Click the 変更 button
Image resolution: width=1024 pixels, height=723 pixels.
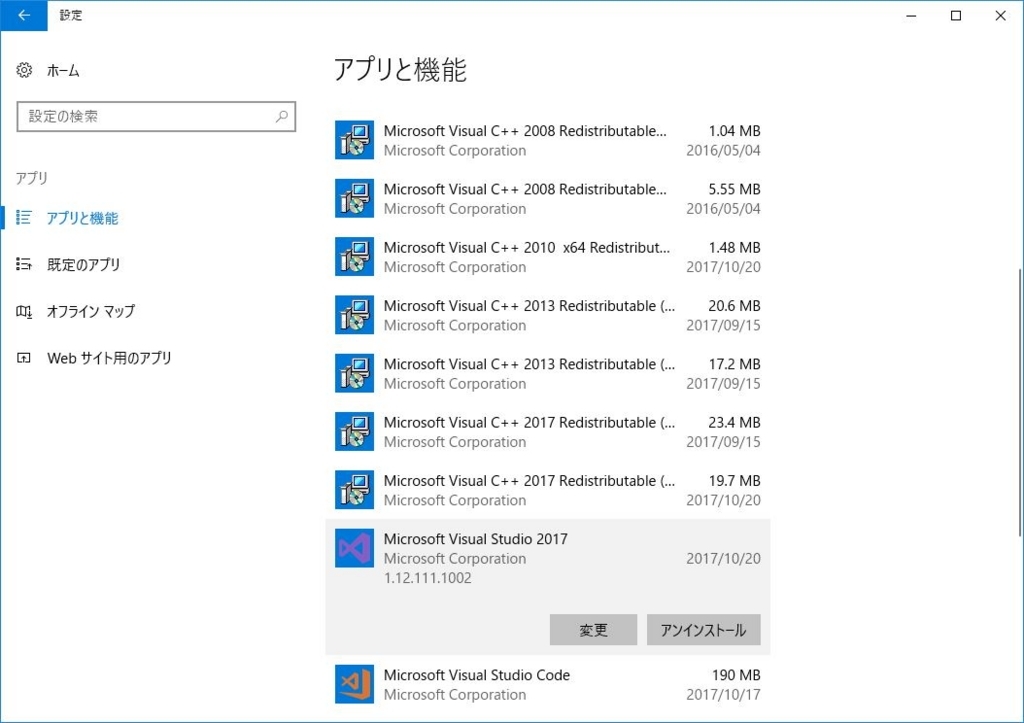(593, 630)
